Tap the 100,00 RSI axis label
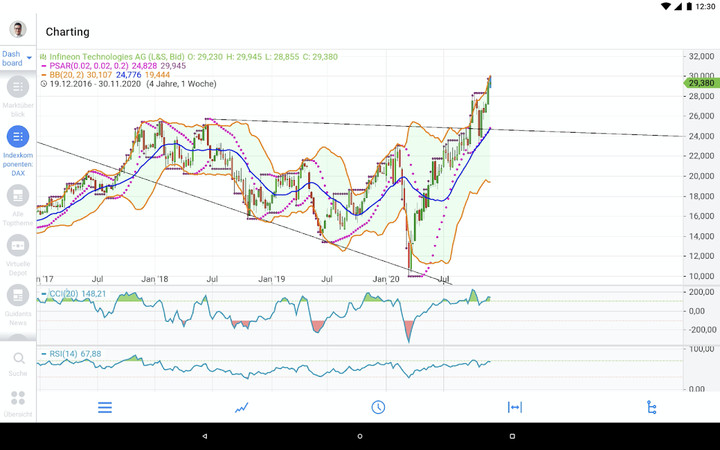Screen dimensions: 720x450 tap(702, 349)
